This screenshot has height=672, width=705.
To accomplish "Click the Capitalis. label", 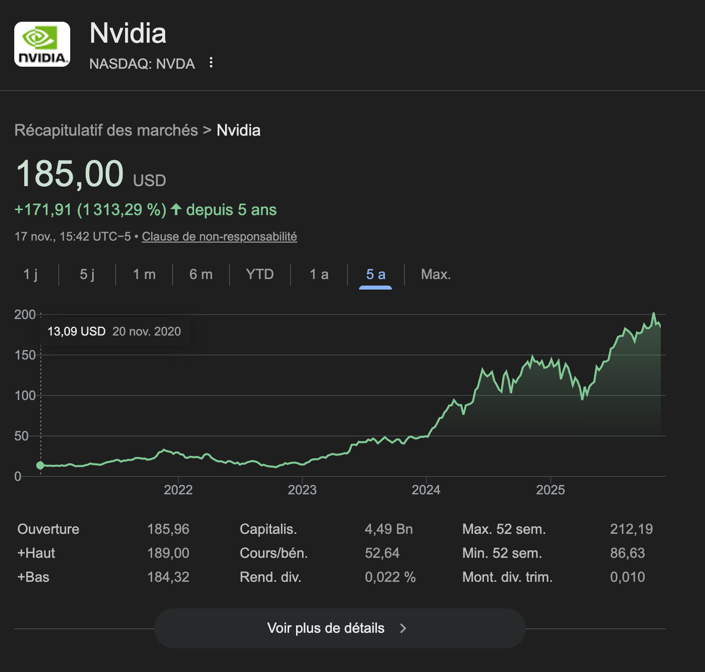I will click(268, 529).
